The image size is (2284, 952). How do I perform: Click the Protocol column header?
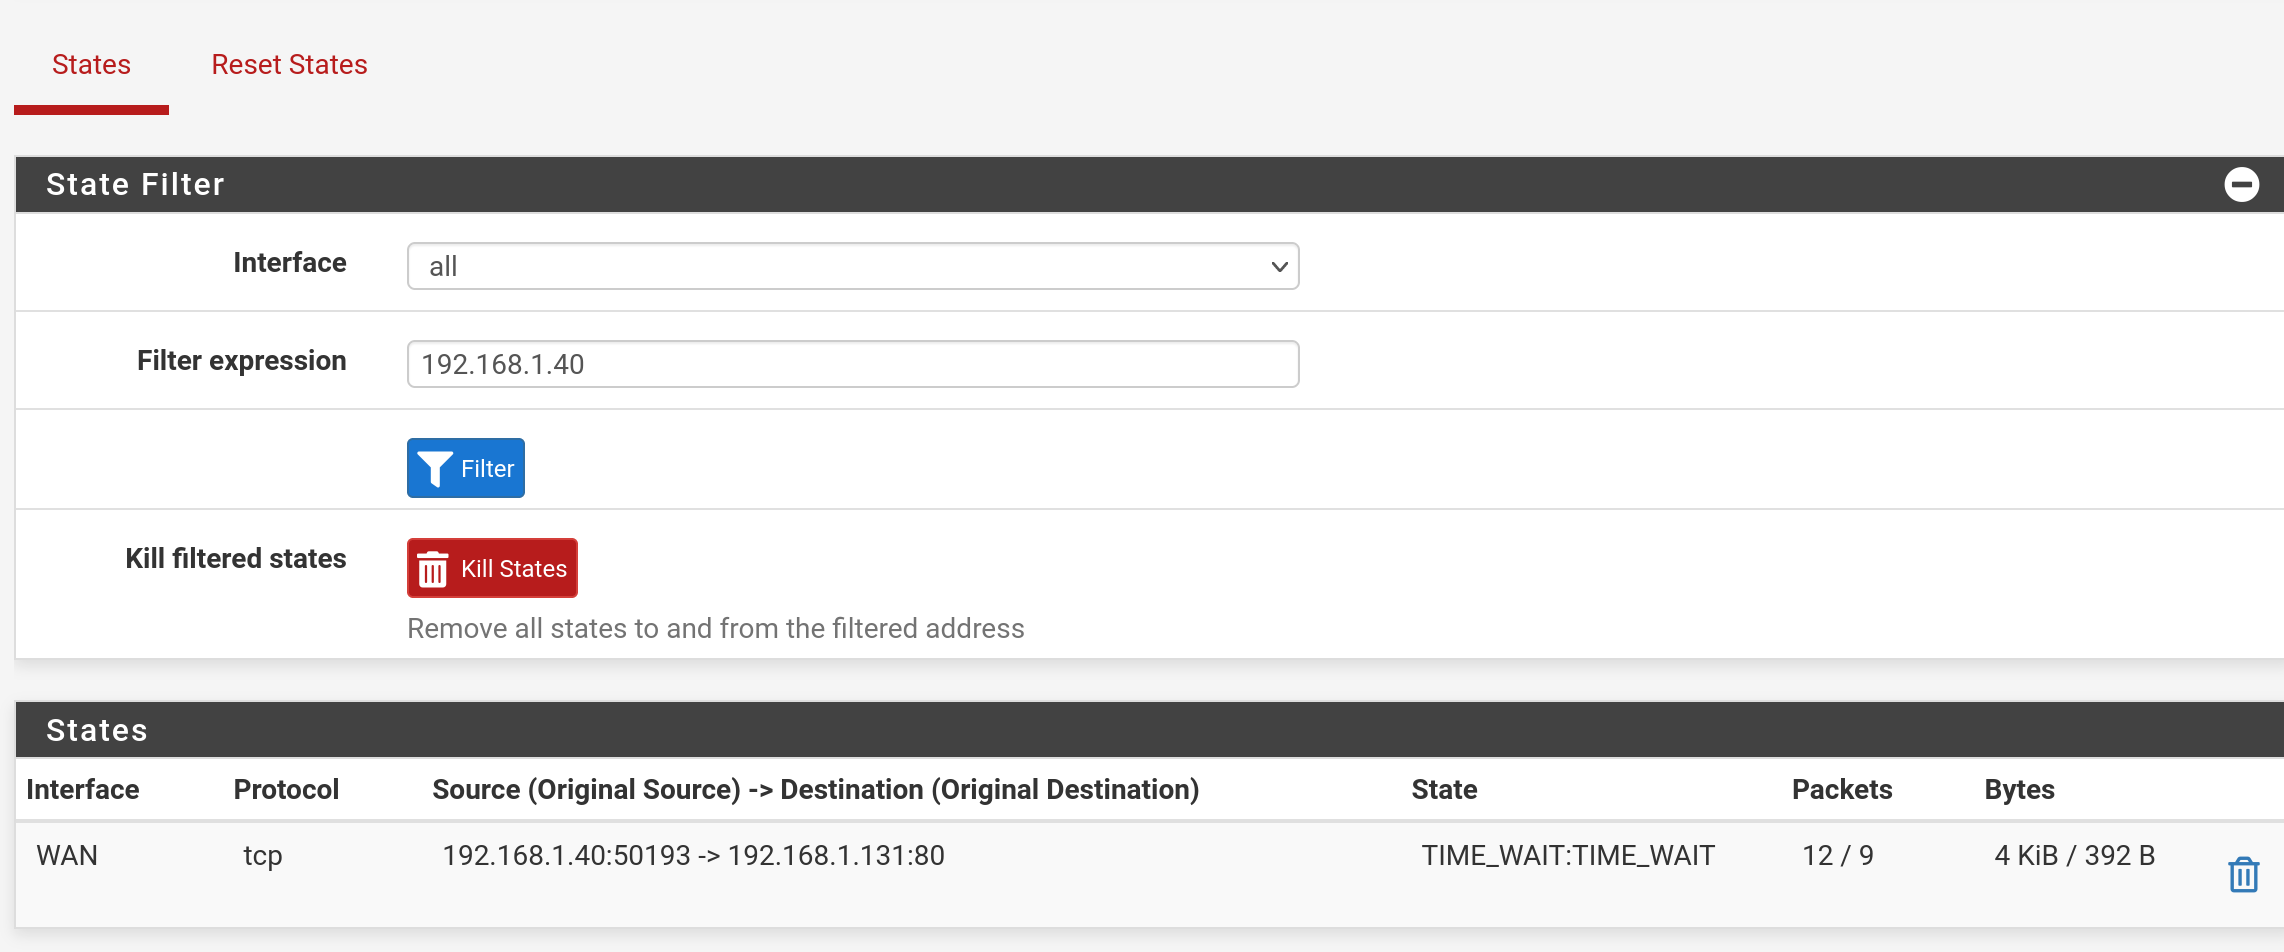(x=286, y=789)
